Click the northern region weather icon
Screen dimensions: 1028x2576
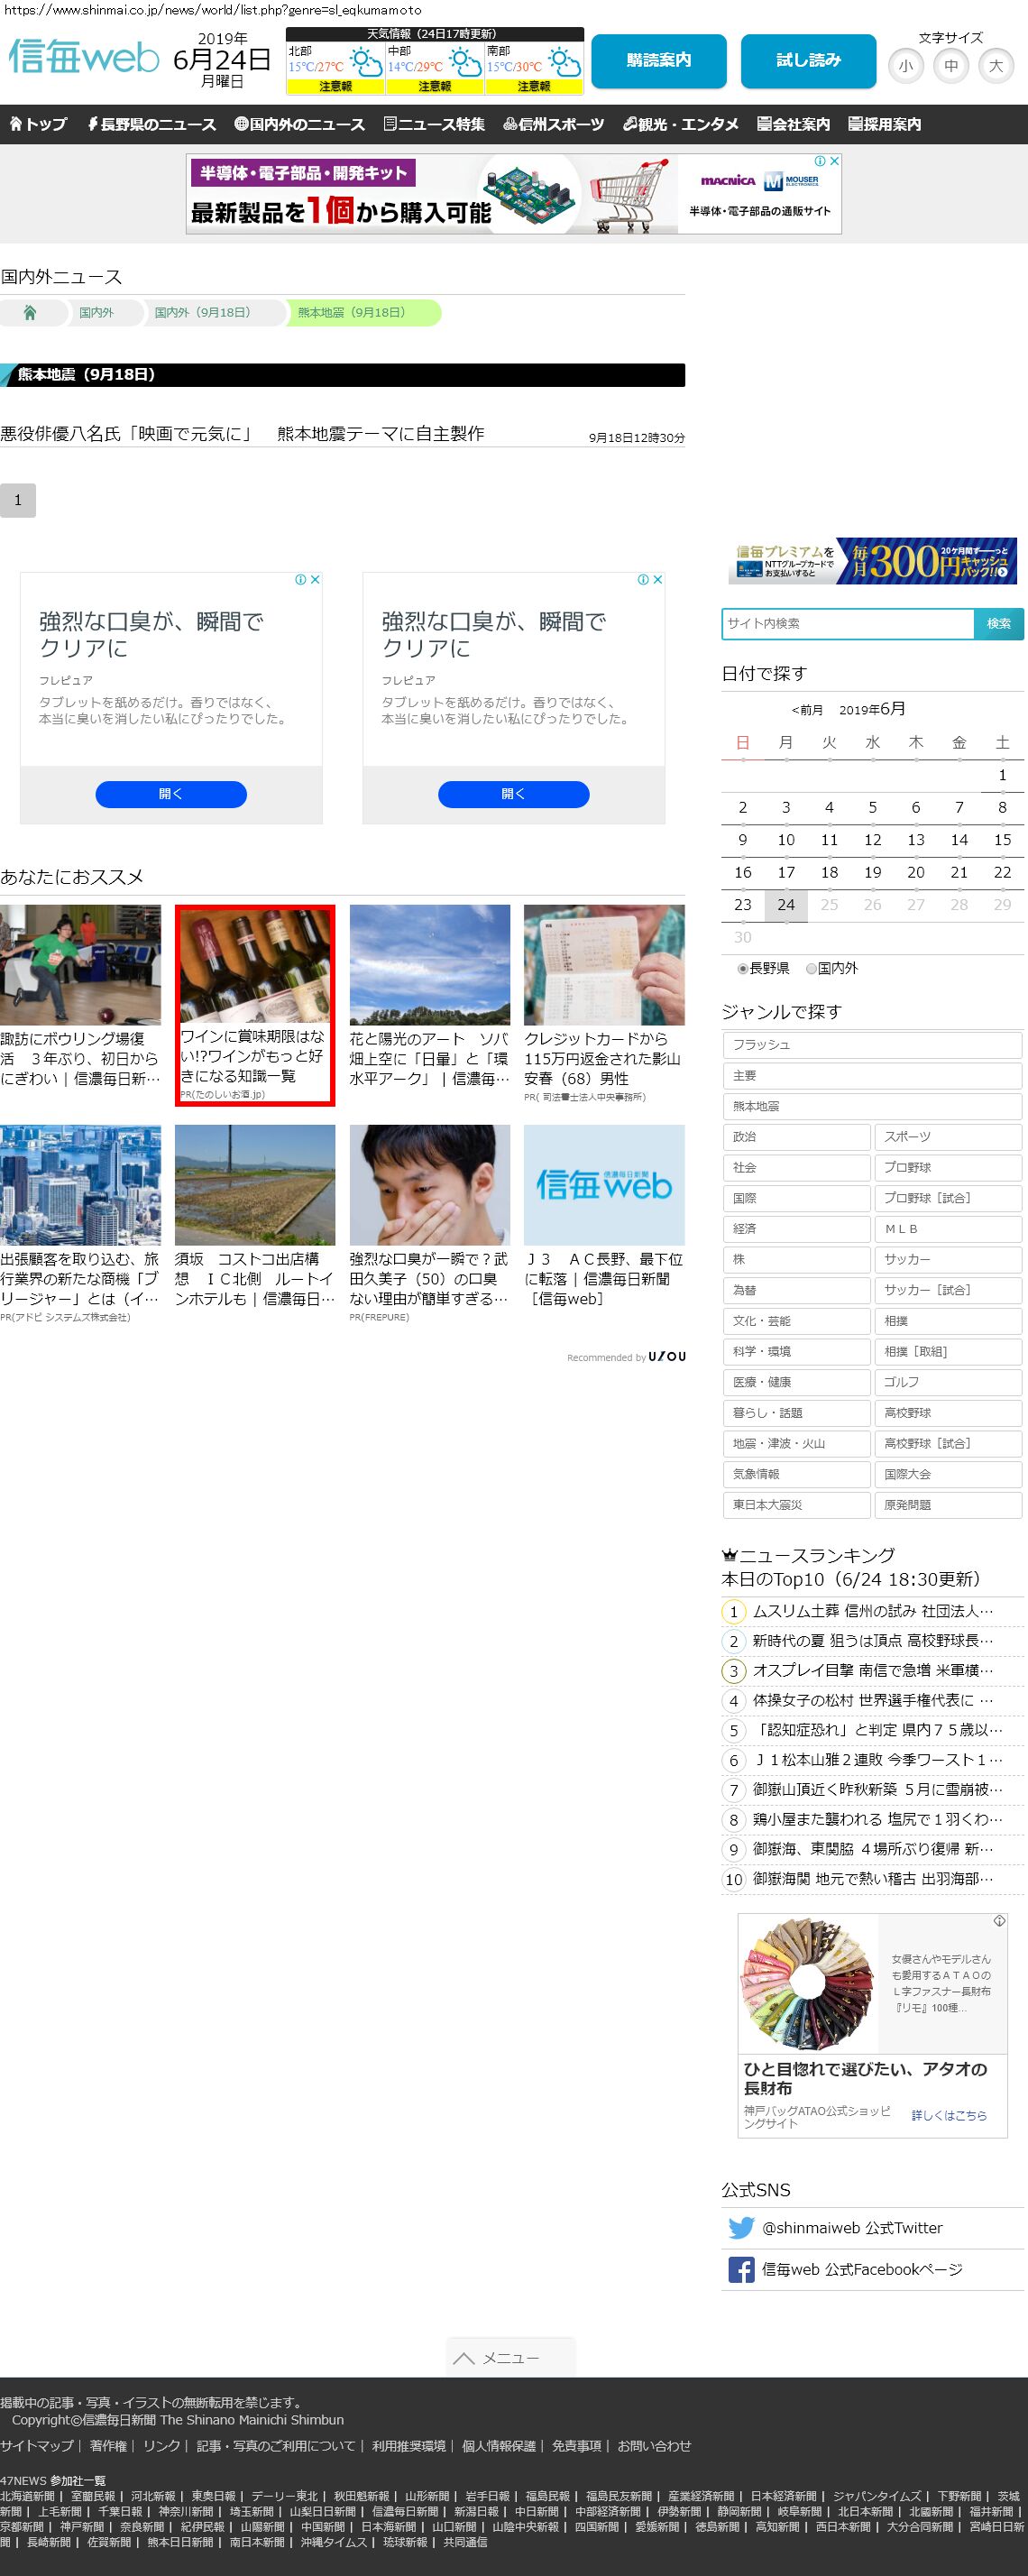click(365, 63)
